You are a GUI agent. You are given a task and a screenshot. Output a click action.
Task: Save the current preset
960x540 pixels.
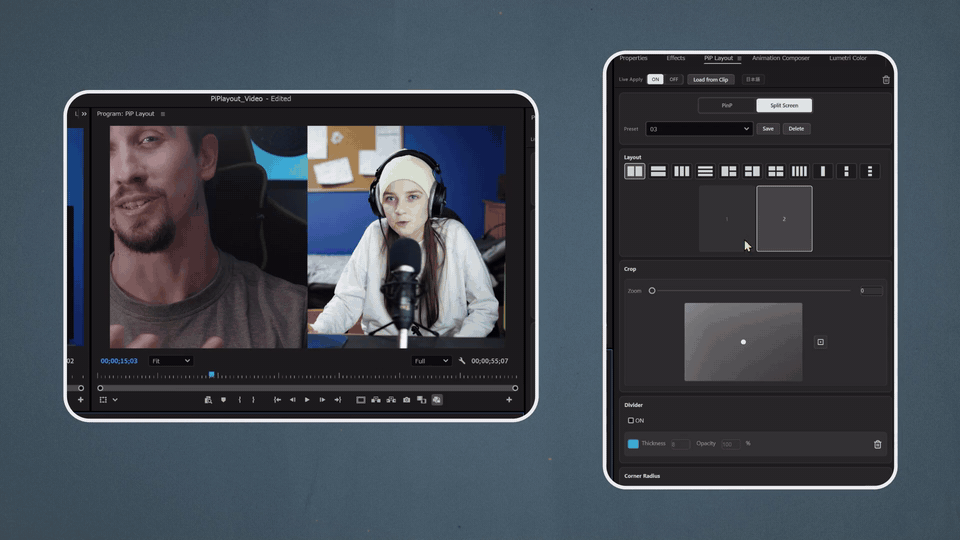click(768, 129)
